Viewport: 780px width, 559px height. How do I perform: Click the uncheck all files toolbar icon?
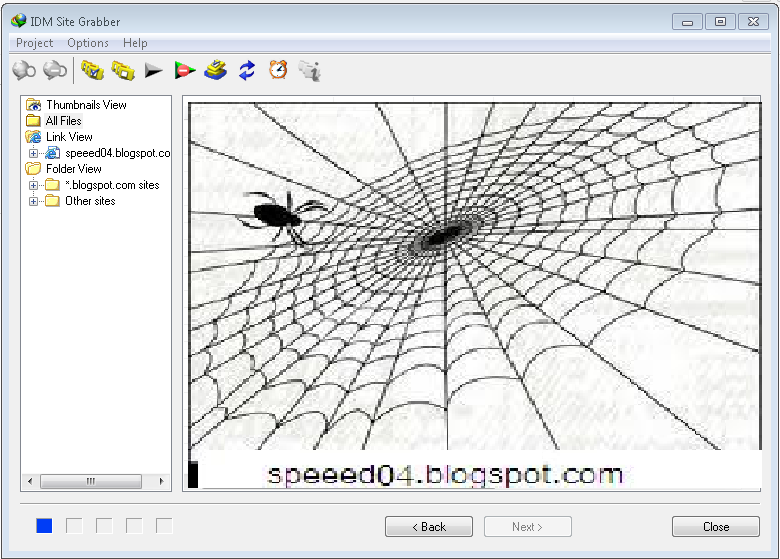point(123,70)
